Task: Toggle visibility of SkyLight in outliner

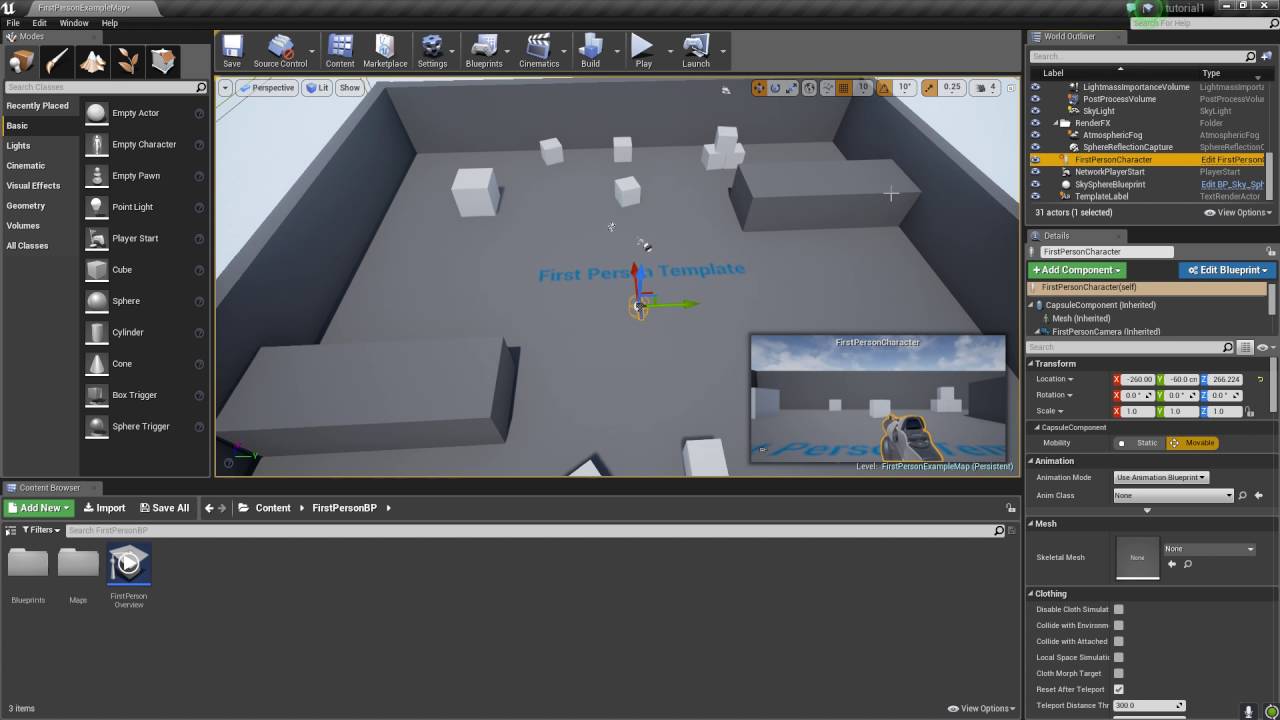Action: point(1035,111)
